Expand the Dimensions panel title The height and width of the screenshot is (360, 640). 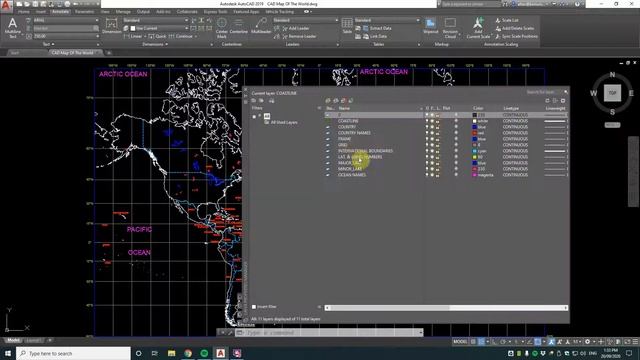[155, 44]
